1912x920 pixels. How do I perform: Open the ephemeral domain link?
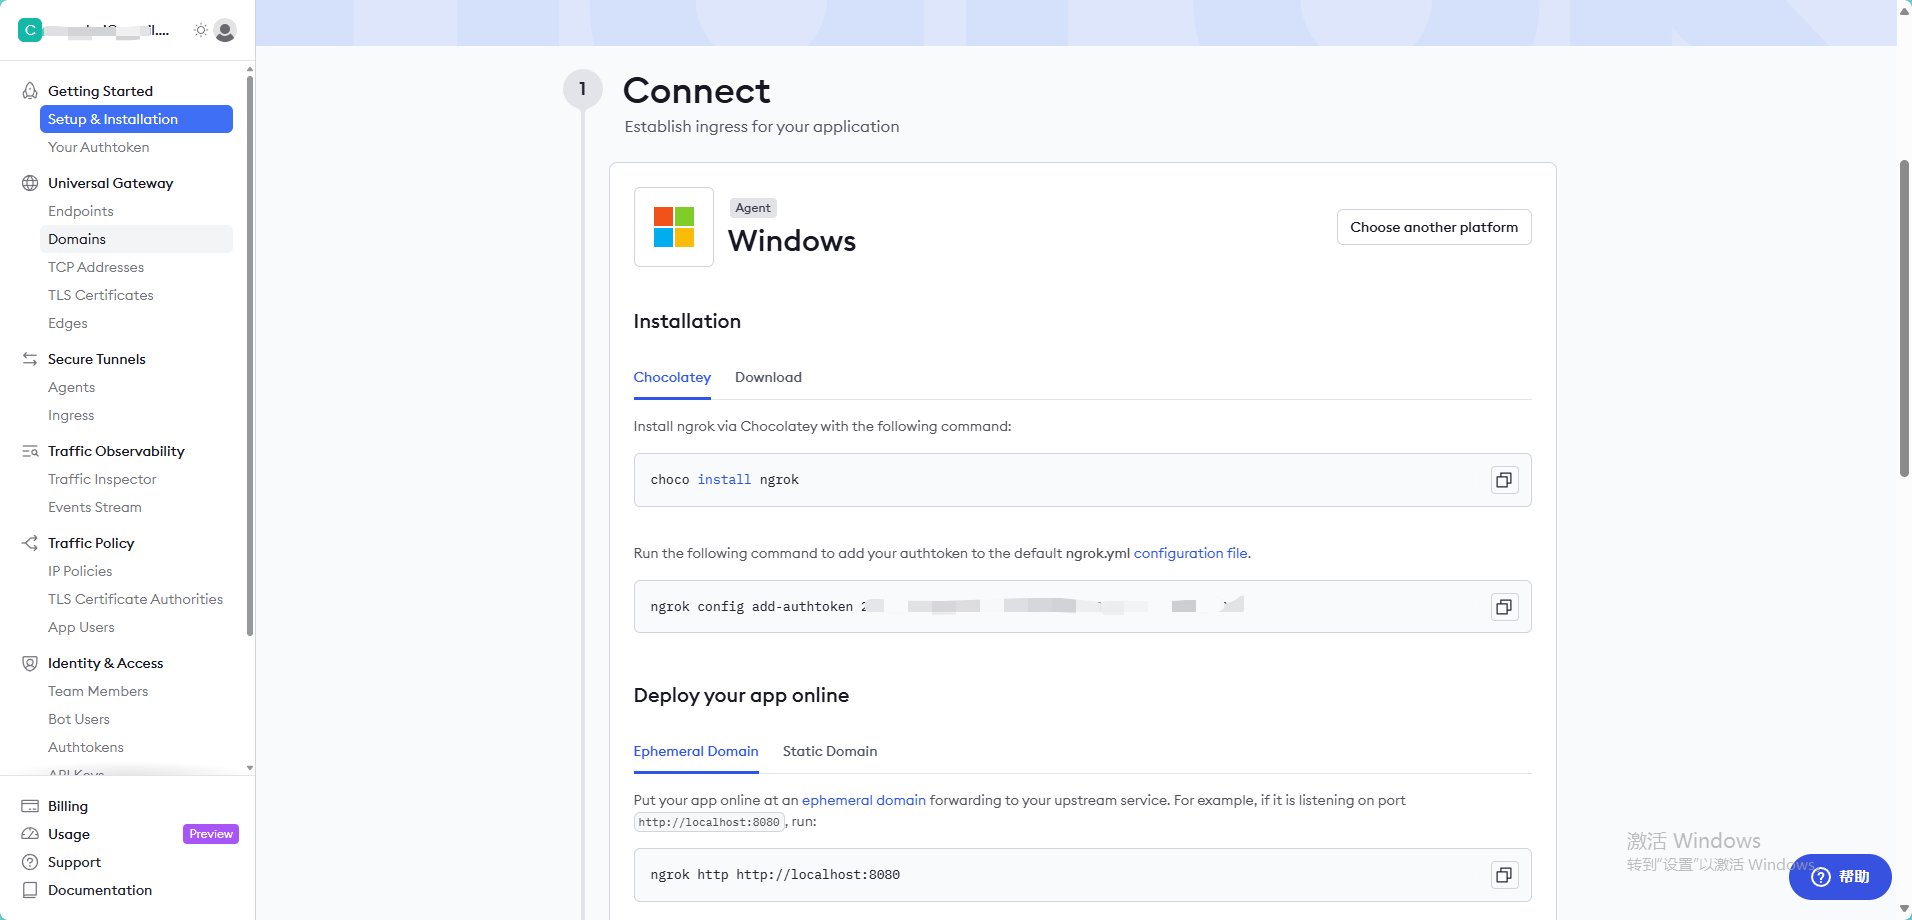point(864,800)
